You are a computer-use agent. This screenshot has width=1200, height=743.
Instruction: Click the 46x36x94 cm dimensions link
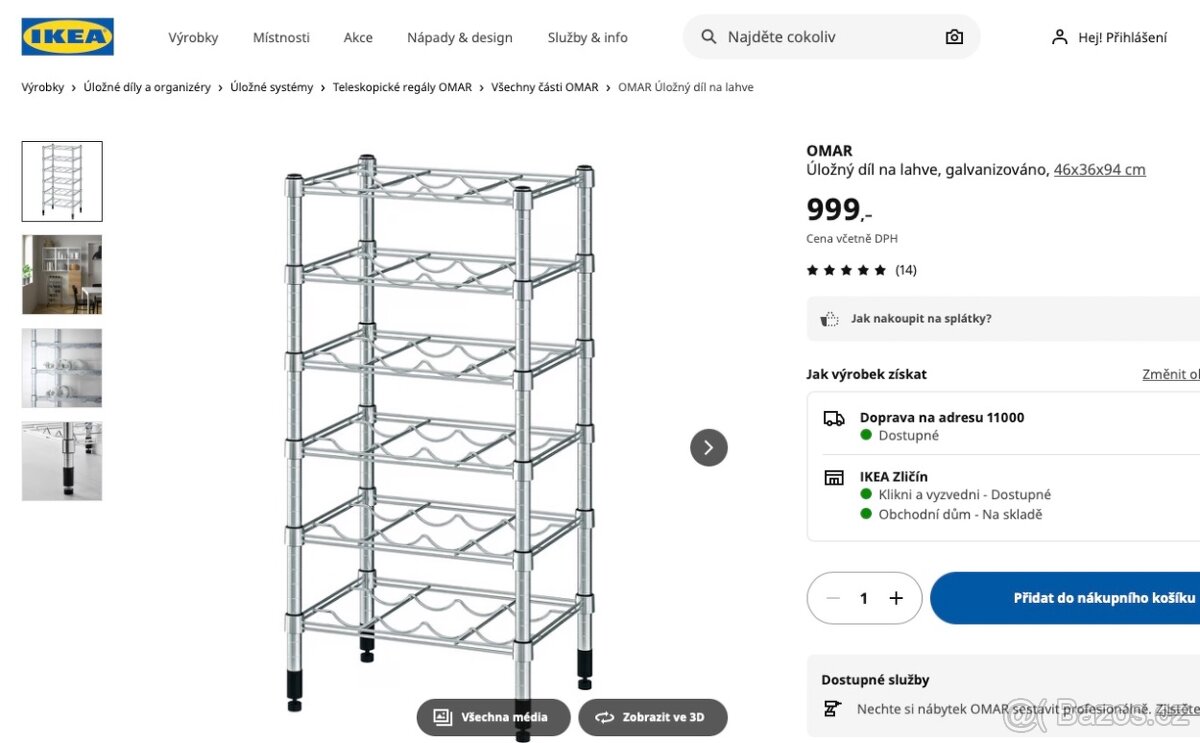[x=1099, y=169]
